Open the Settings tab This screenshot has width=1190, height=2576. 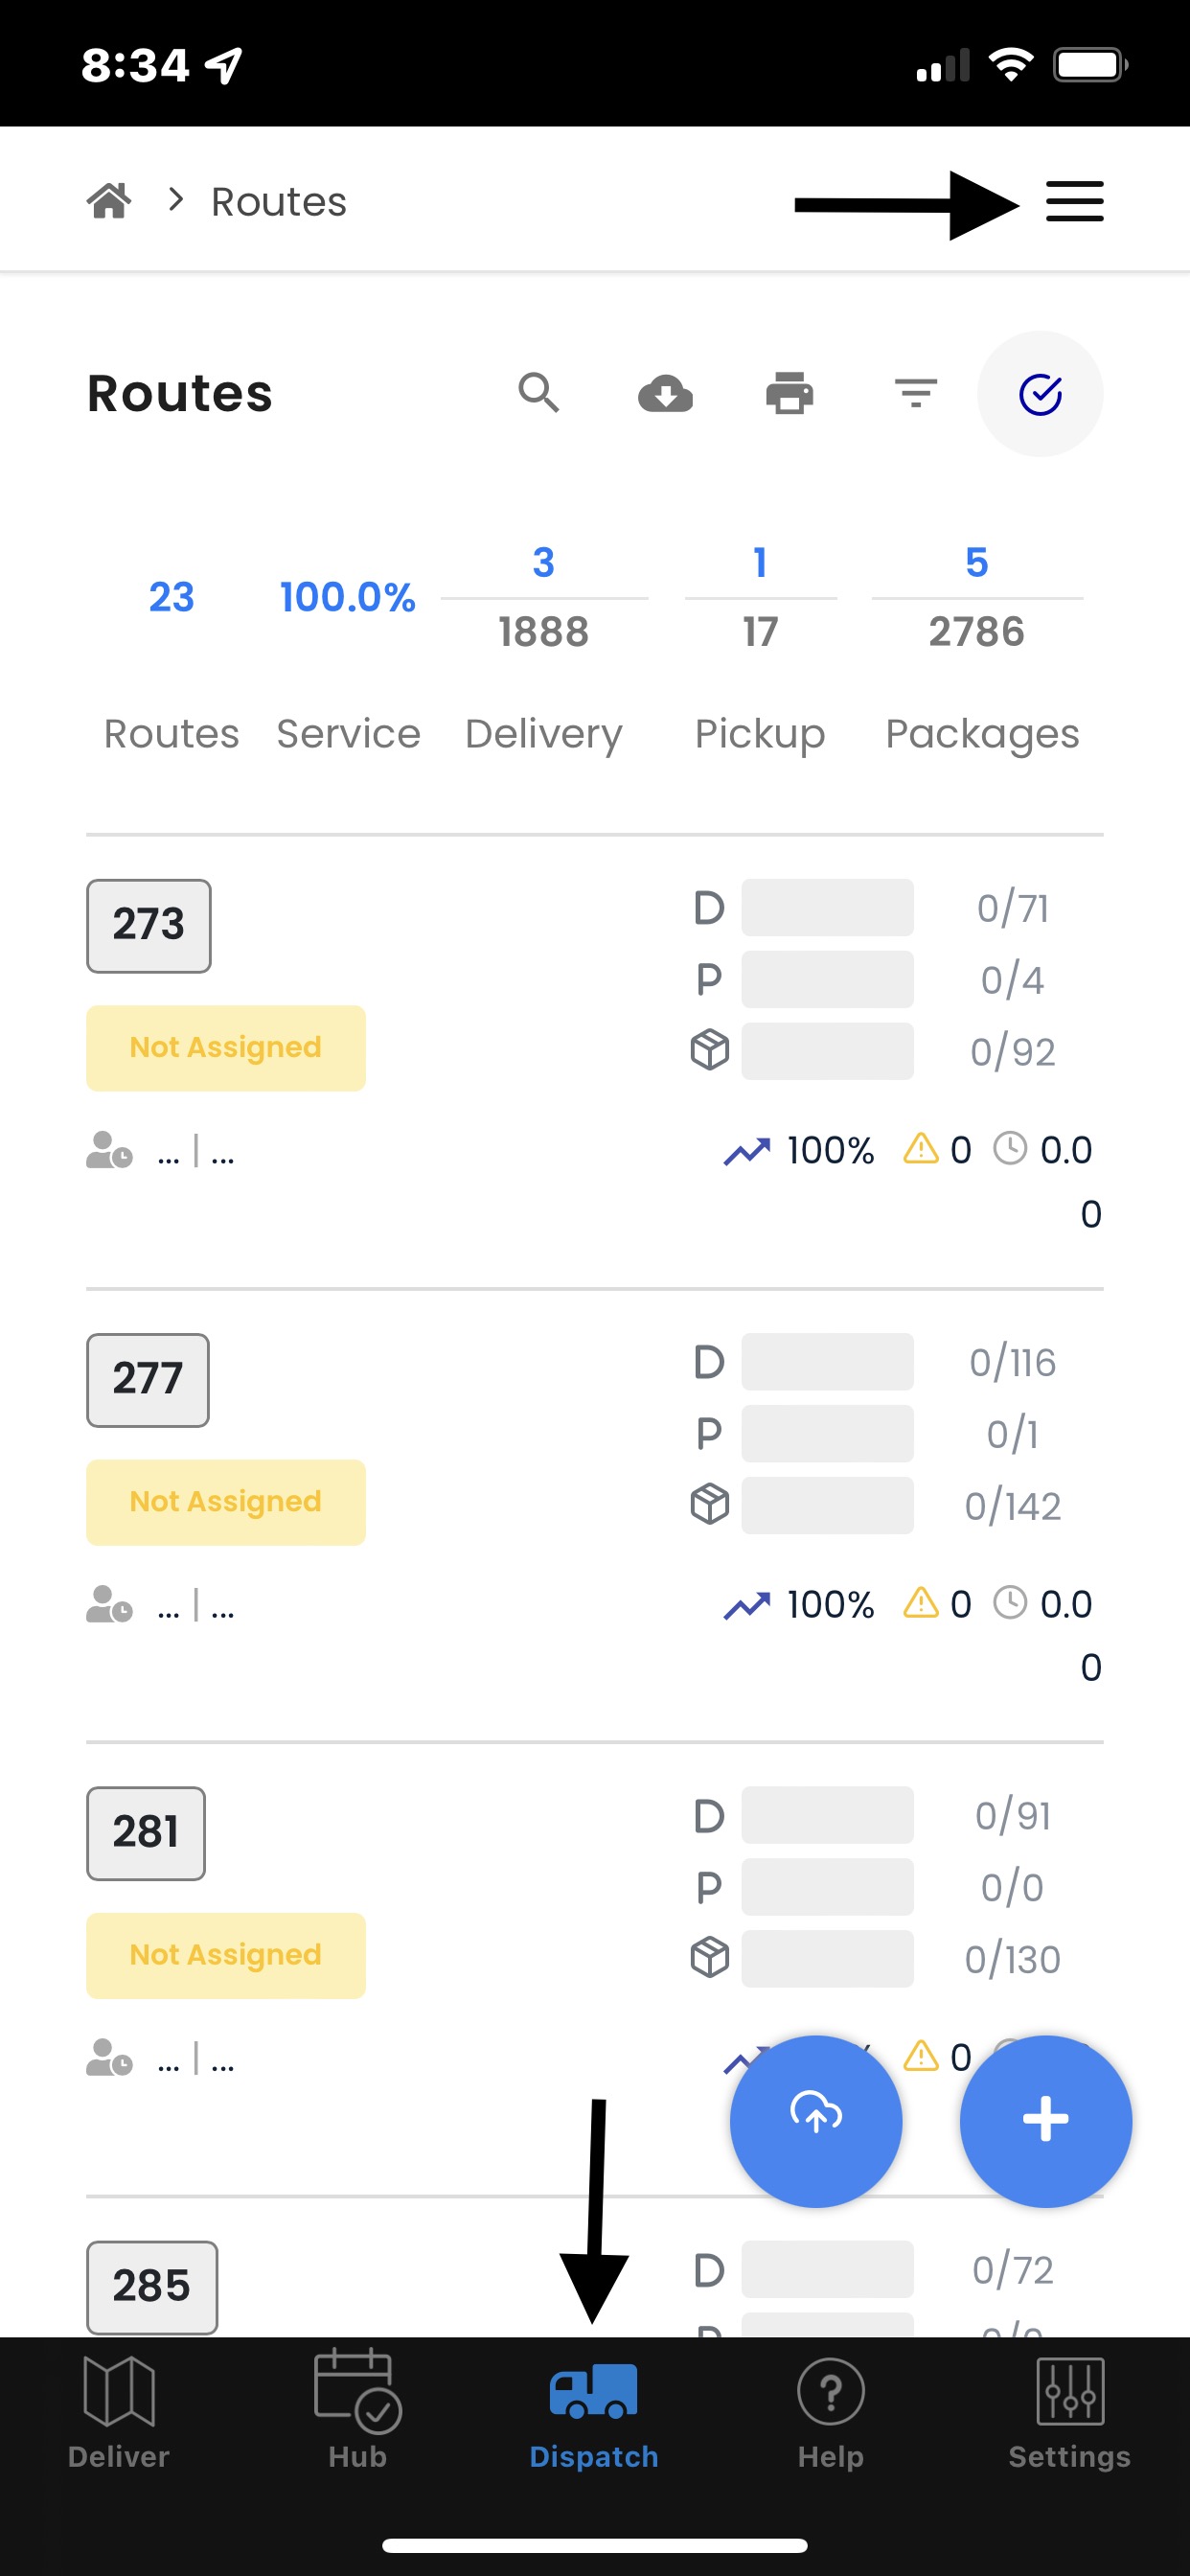pyautogui.click(x=1069, y=2412)
